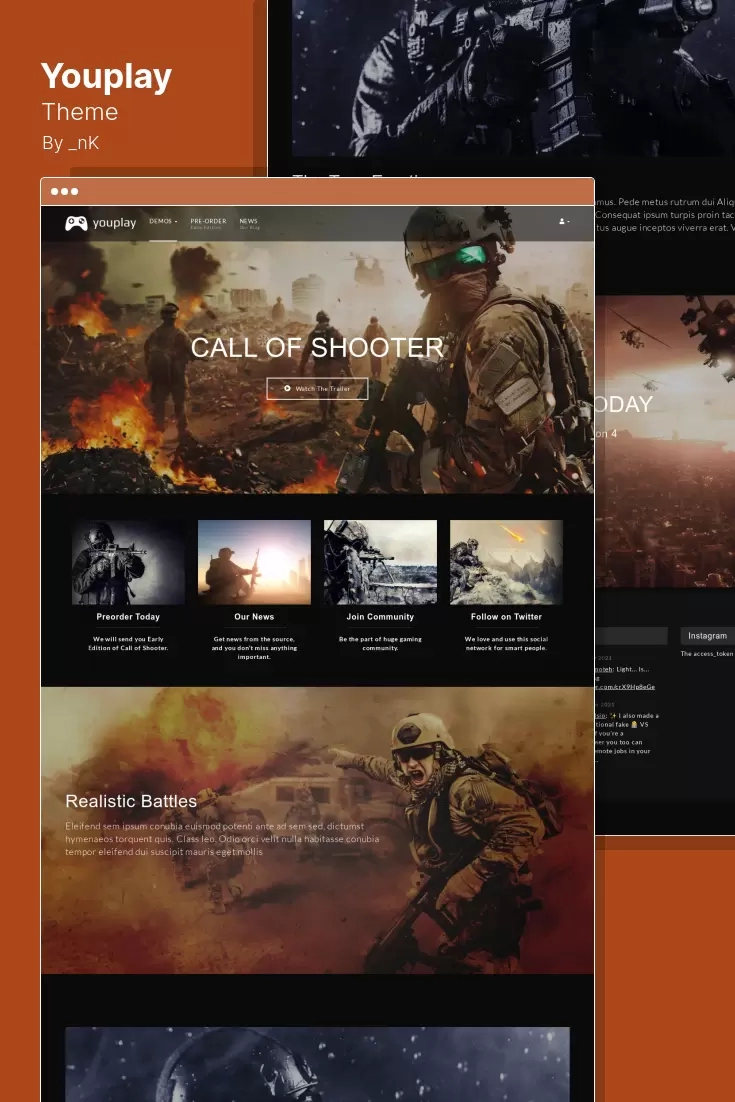
Task: Click 'We will send you Early Edition' text
Action: pos(128,644)
